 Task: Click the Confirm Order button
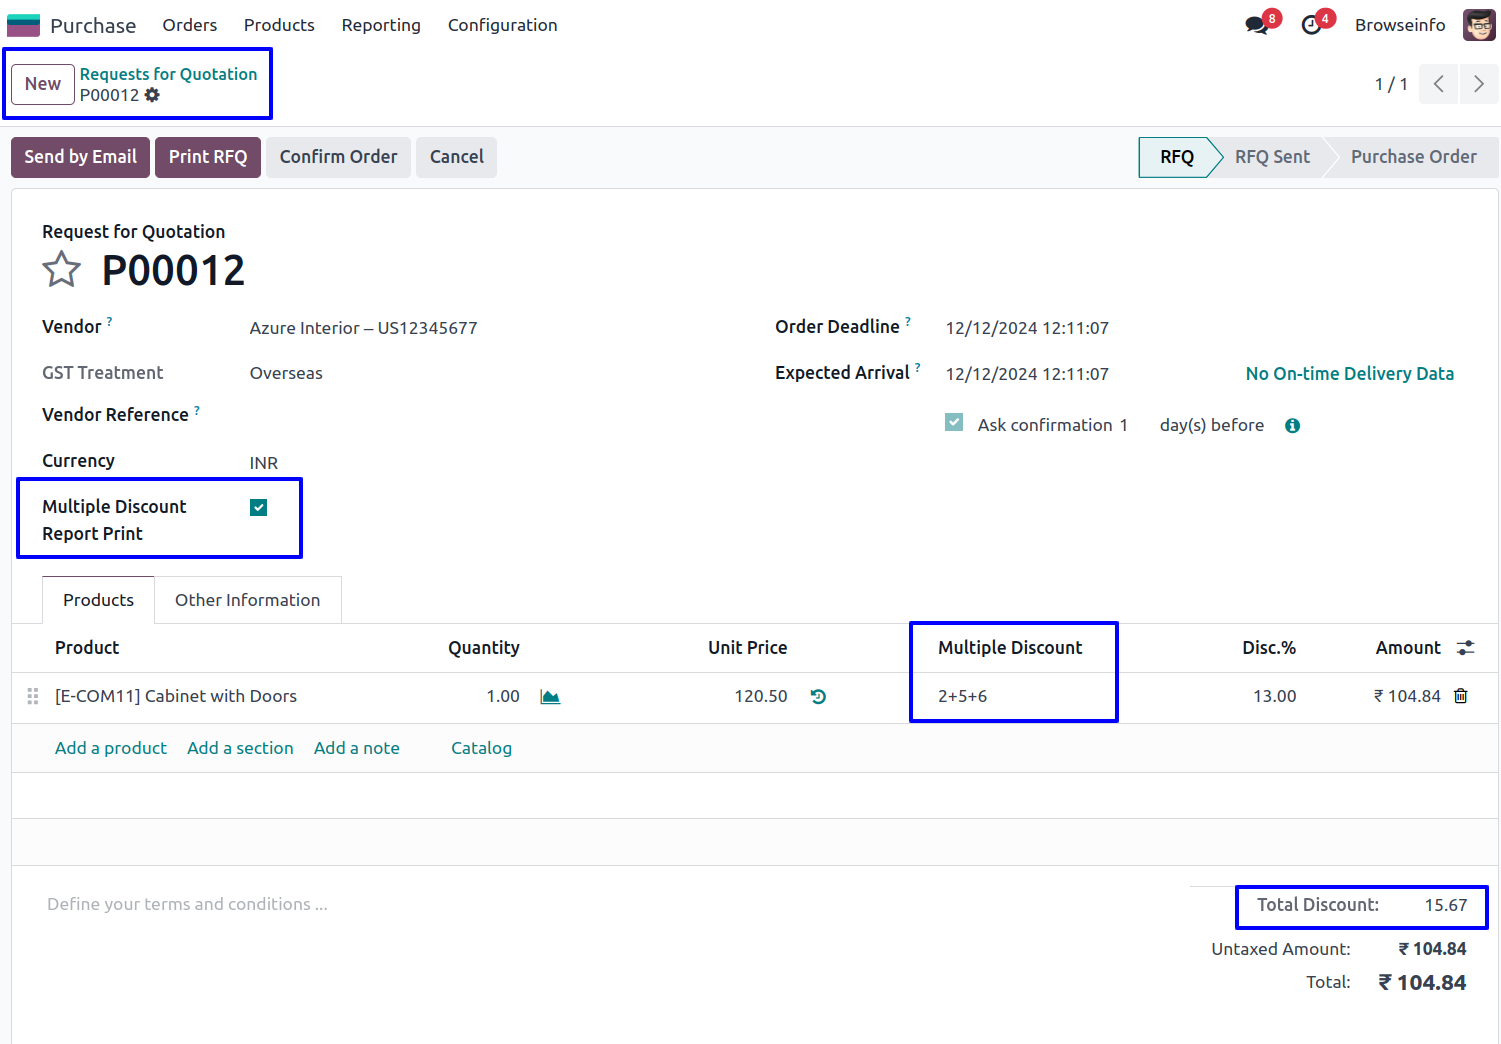[x=338, y=157]
